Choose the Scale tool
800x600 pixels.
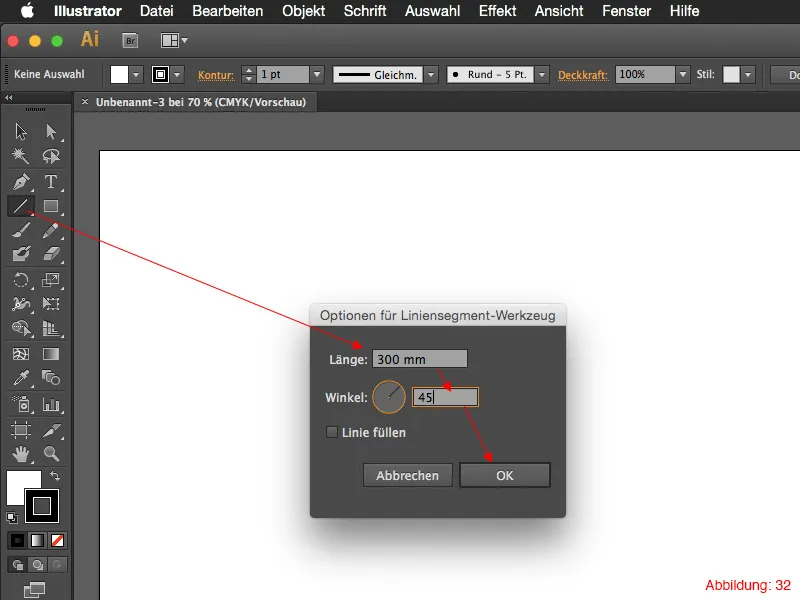point(51,280)
